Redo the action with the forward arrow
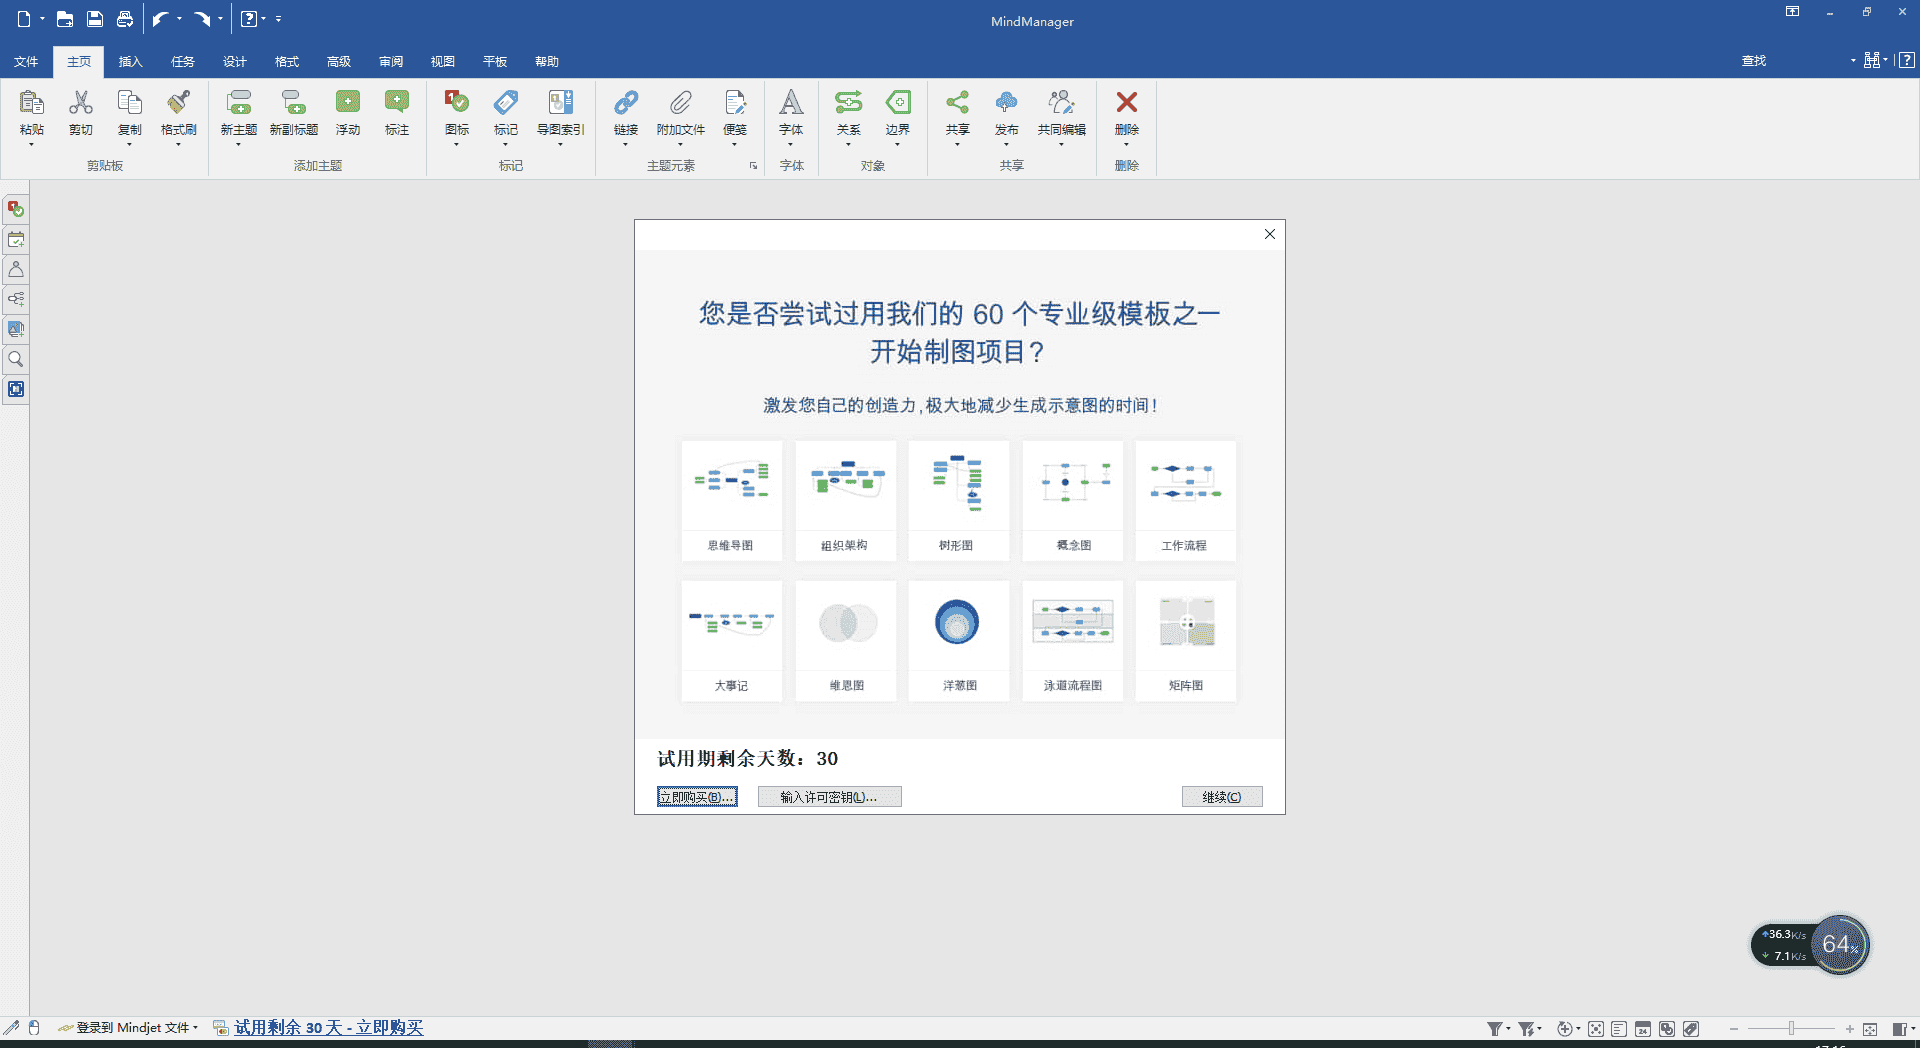This screenshot has height=1048, width=1920. coord(202,19)
